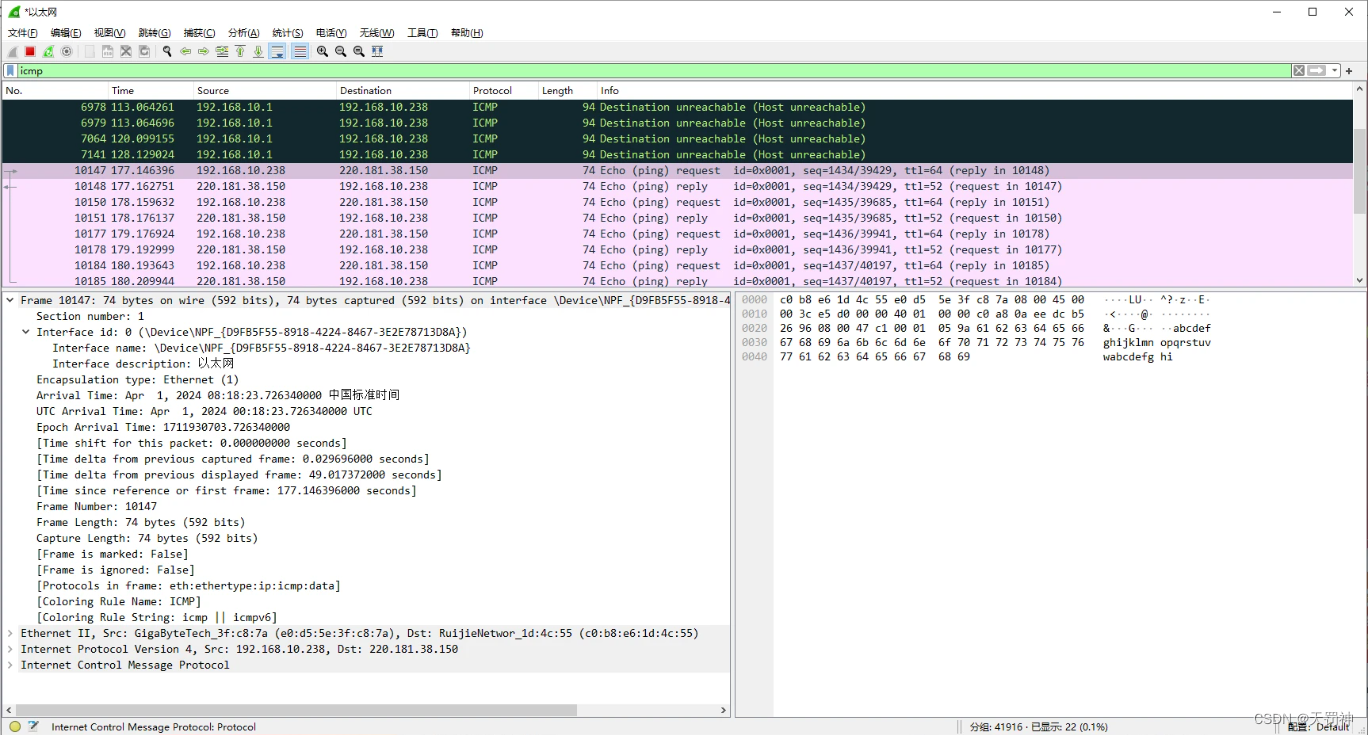Reset packet text to normal size
Viewport: 1368px width, 735px height.
359,51
